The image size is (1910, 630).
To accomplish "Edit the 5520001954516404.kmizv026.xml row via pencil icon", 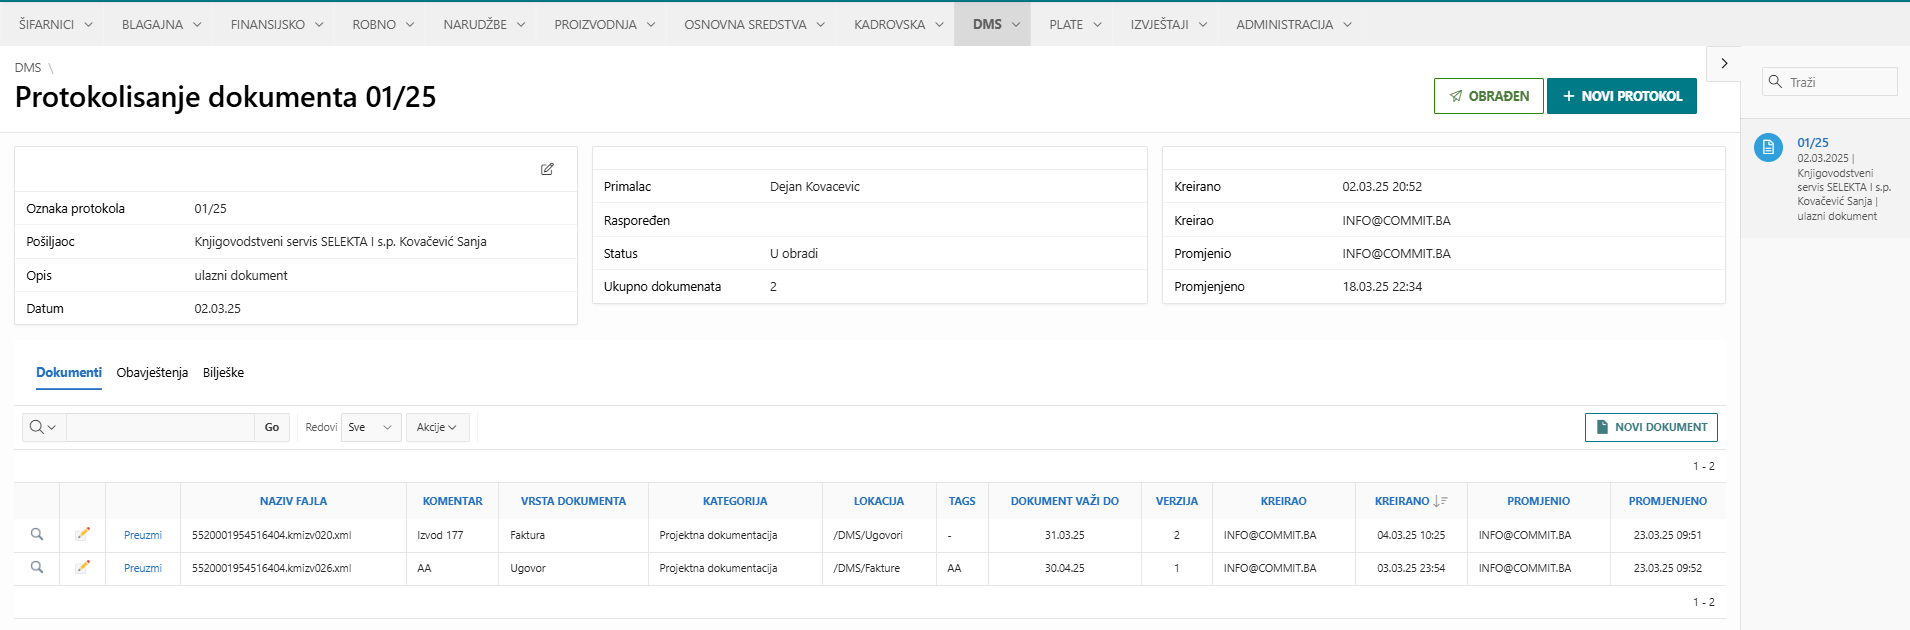I will [x=83, y=567].
